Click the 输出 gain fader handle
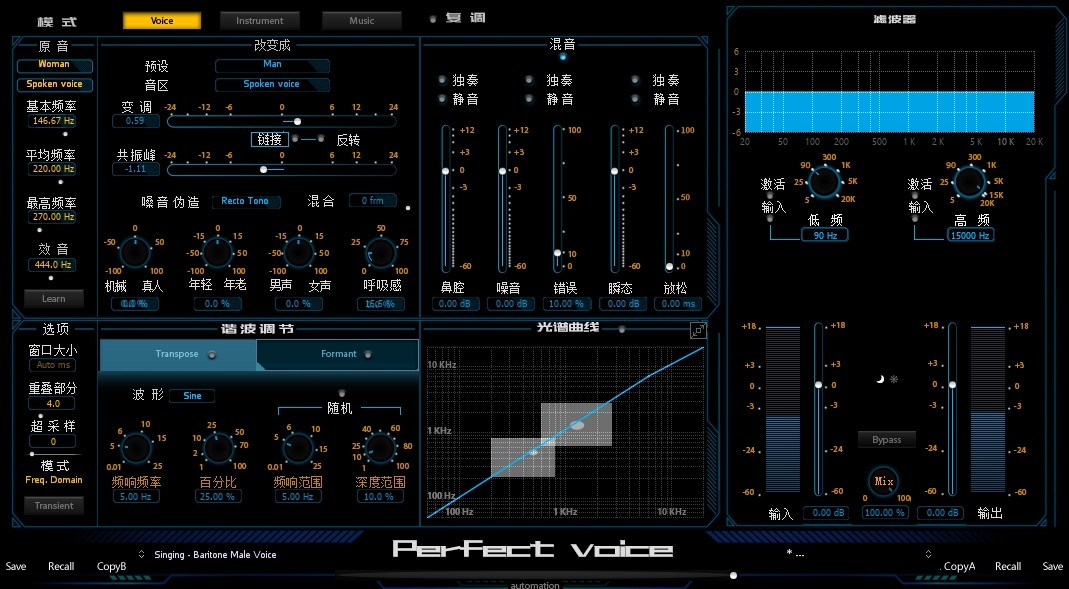The height and width of the screenshot is (589, 1069). coord(952,385)
